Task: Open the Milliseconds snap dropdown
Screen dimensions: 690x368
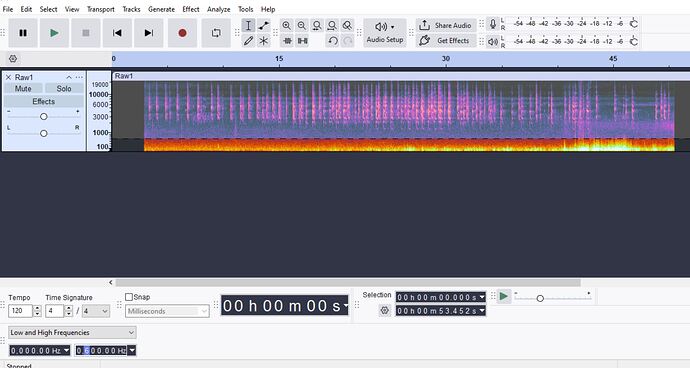Action: point(167,311)
